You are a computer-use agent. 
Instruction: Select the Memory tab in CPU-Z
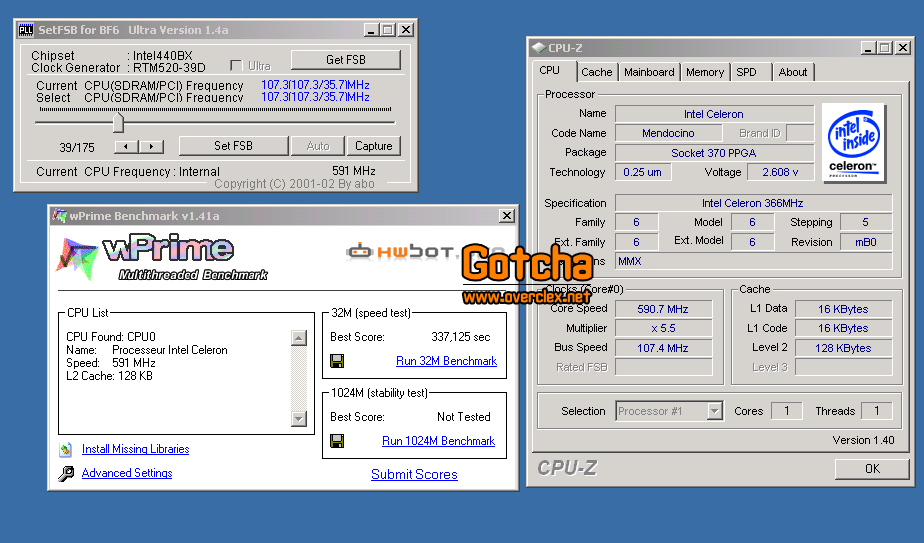(705, 72)
